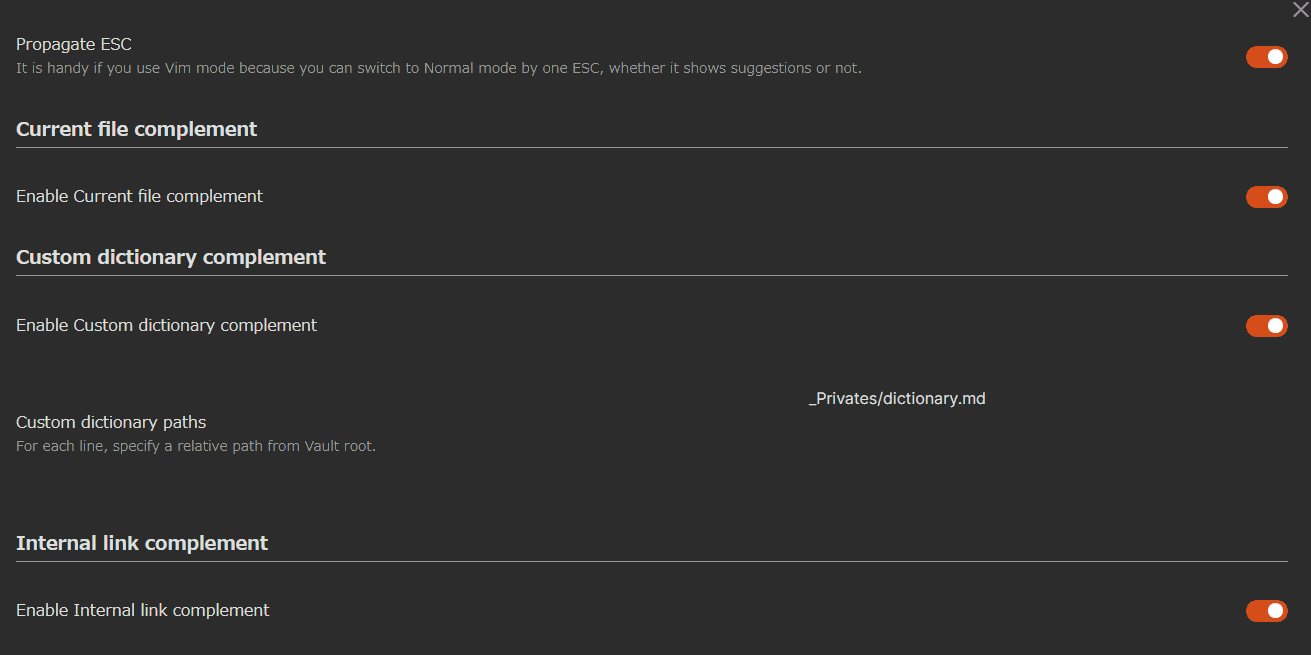Click the "Current file complement" section heading

point(136,129)
